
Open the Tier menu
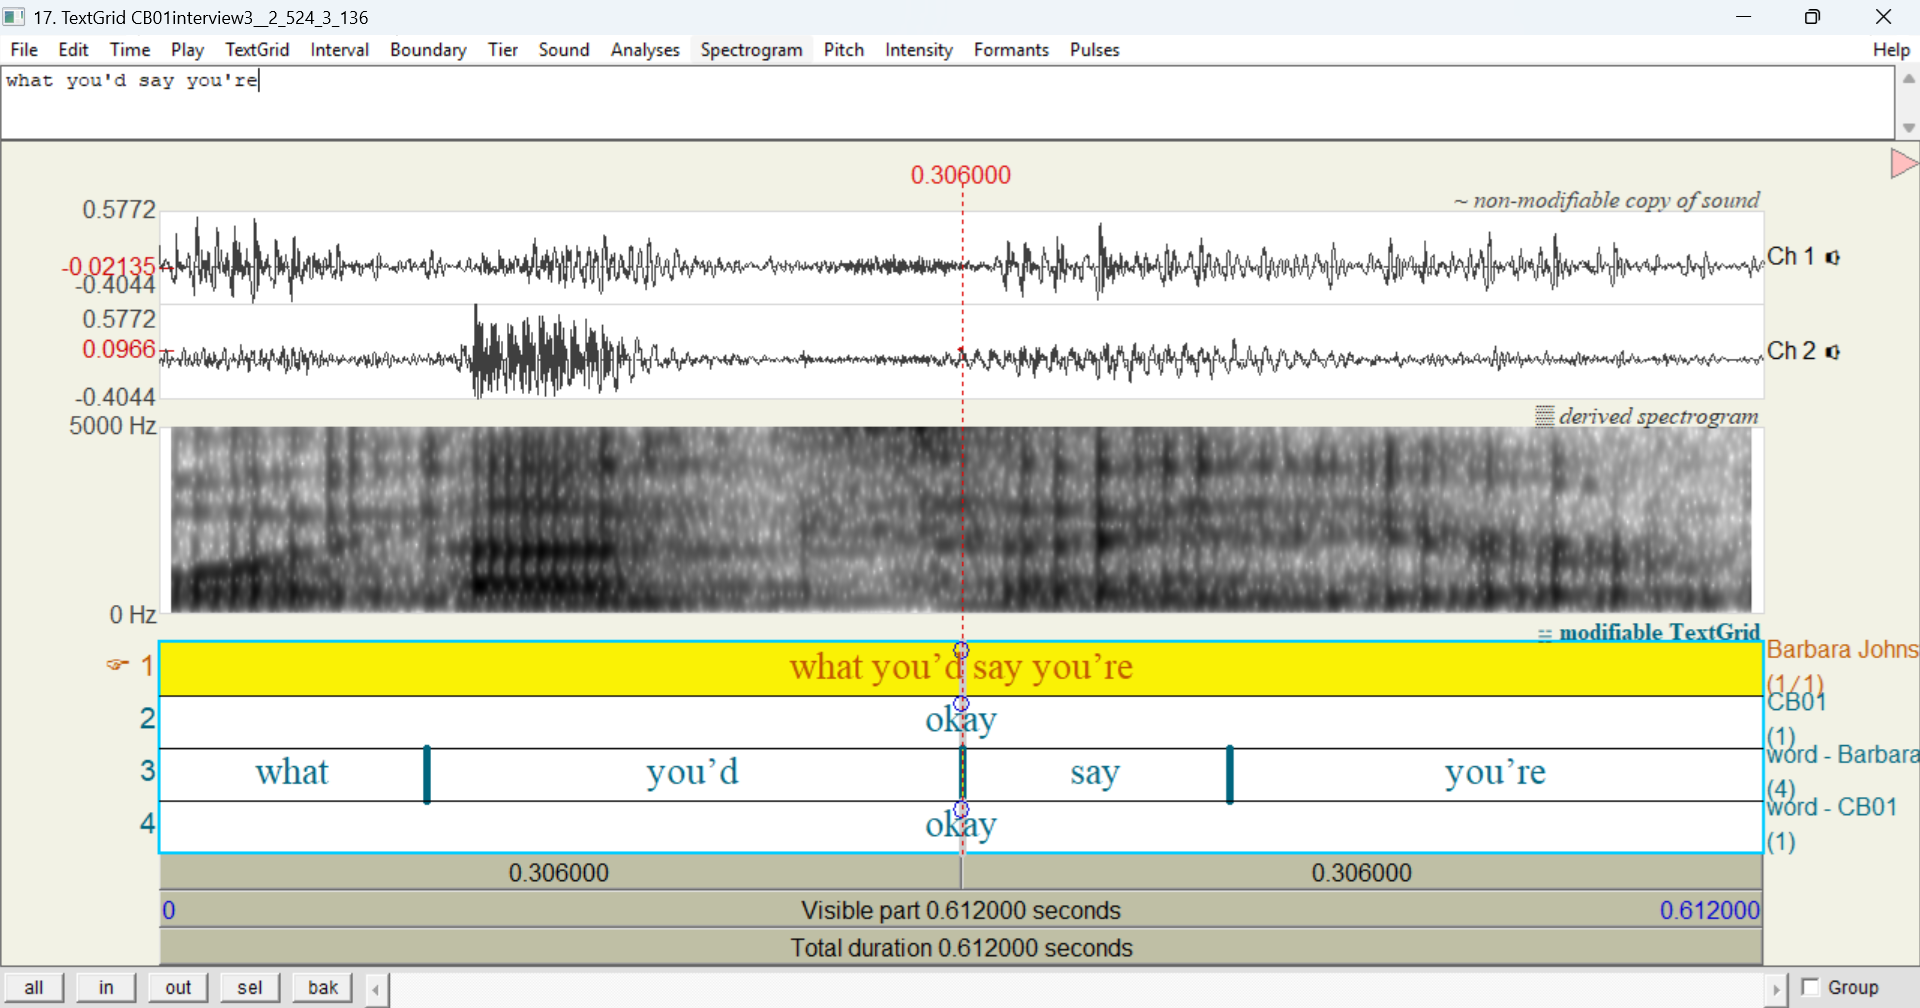(x=502, y=50)
